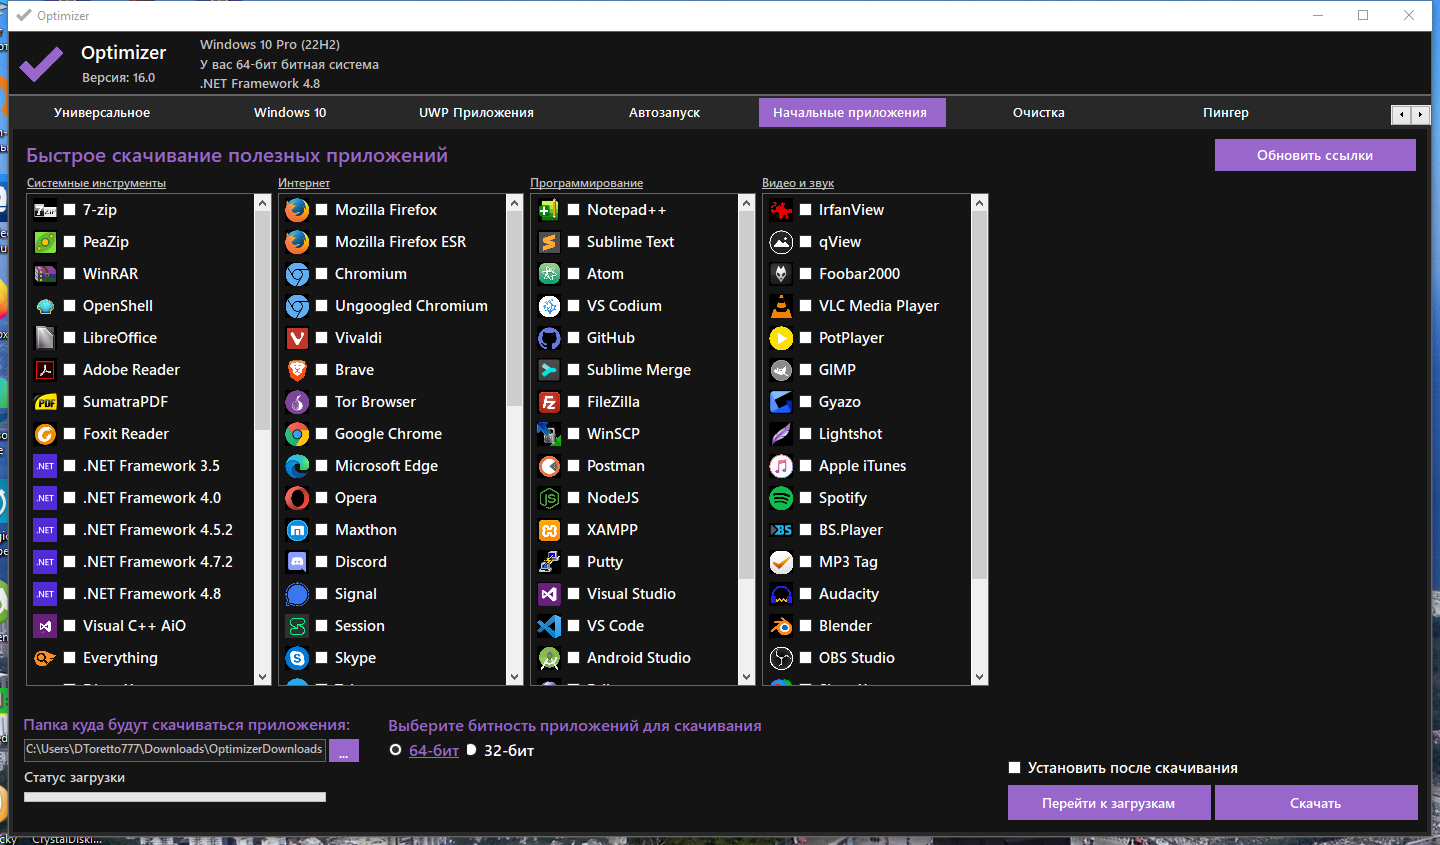Viewport: 1440px width, 845px height.
Task: Click Internet list scroll-down arrow
Action: tap(515, 677)
